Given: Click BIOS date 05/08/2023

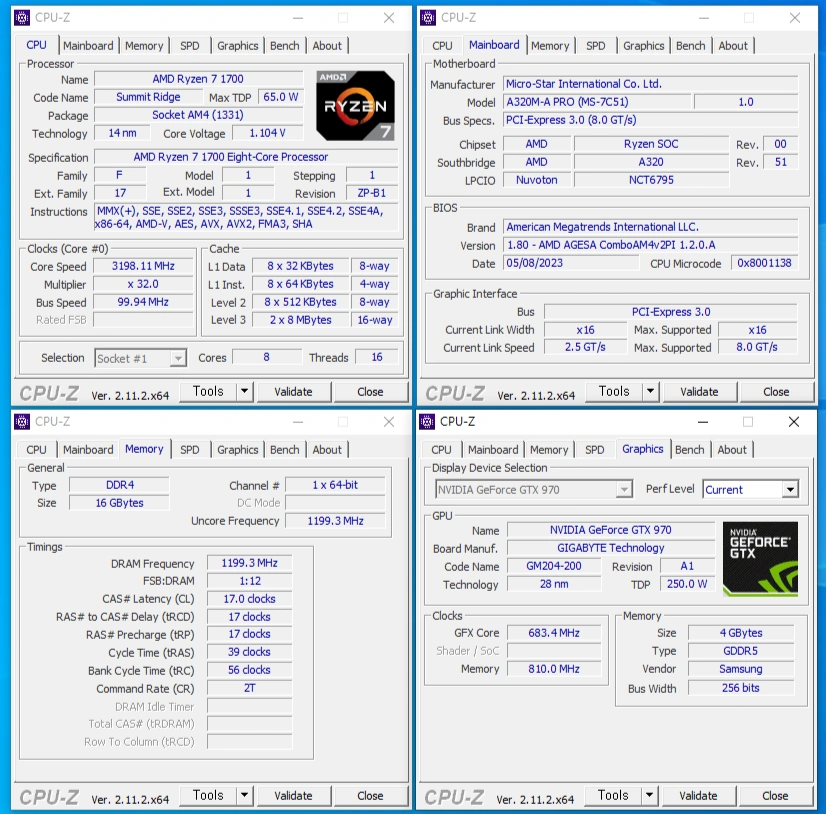Looking at the screenshot, I should coord(571,263).
